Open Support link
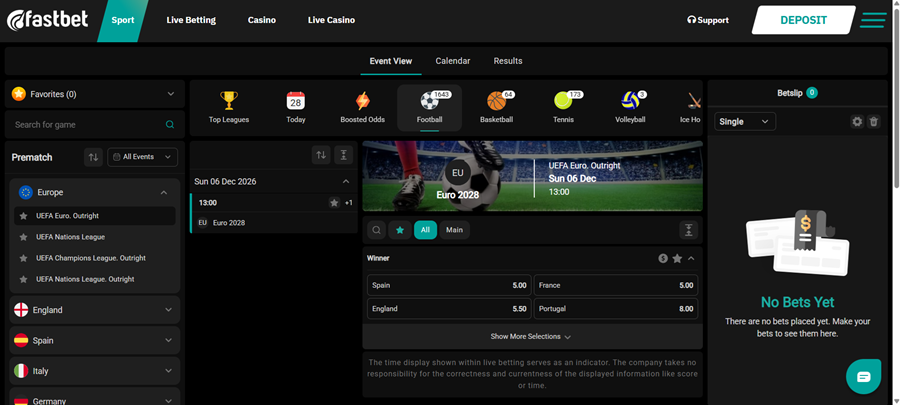The image size is (900, 405). point(708,20)
